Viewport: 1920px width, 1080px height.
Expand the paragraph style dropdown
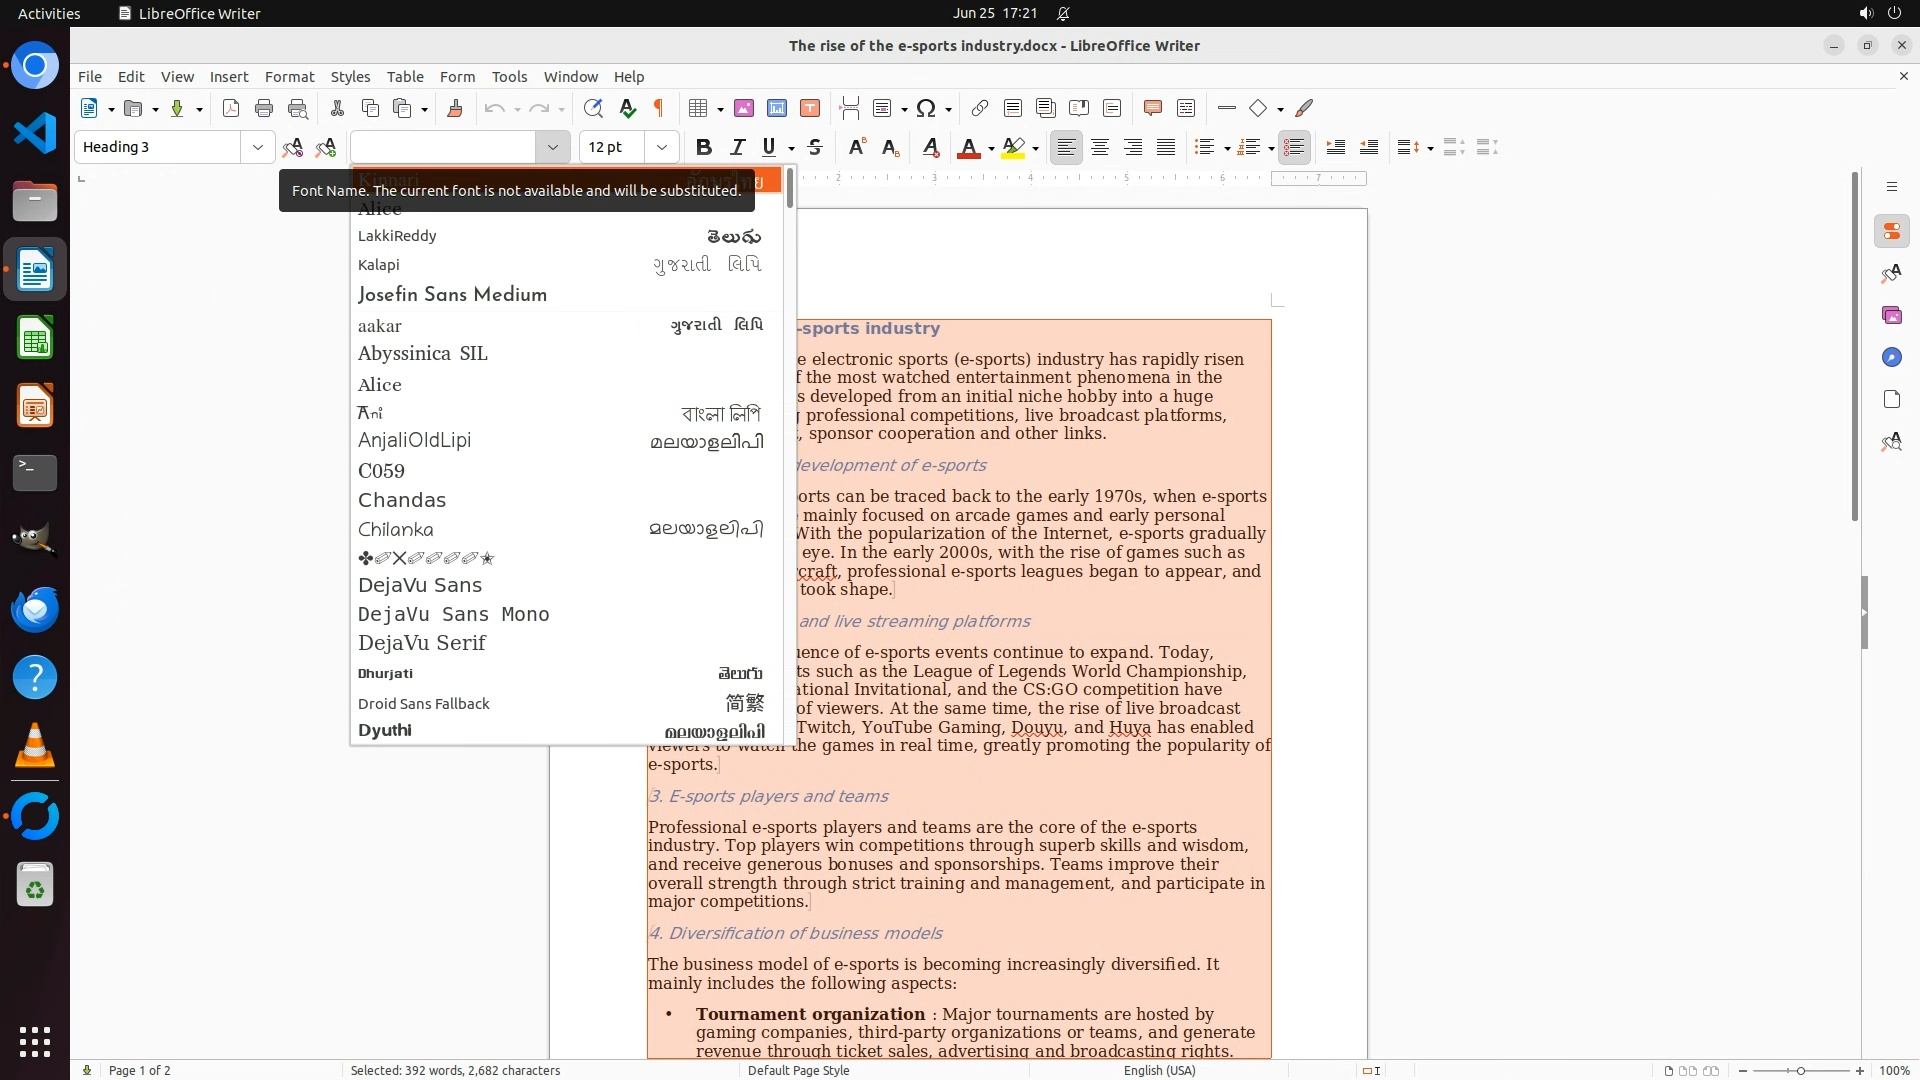(x=258, y=147)
